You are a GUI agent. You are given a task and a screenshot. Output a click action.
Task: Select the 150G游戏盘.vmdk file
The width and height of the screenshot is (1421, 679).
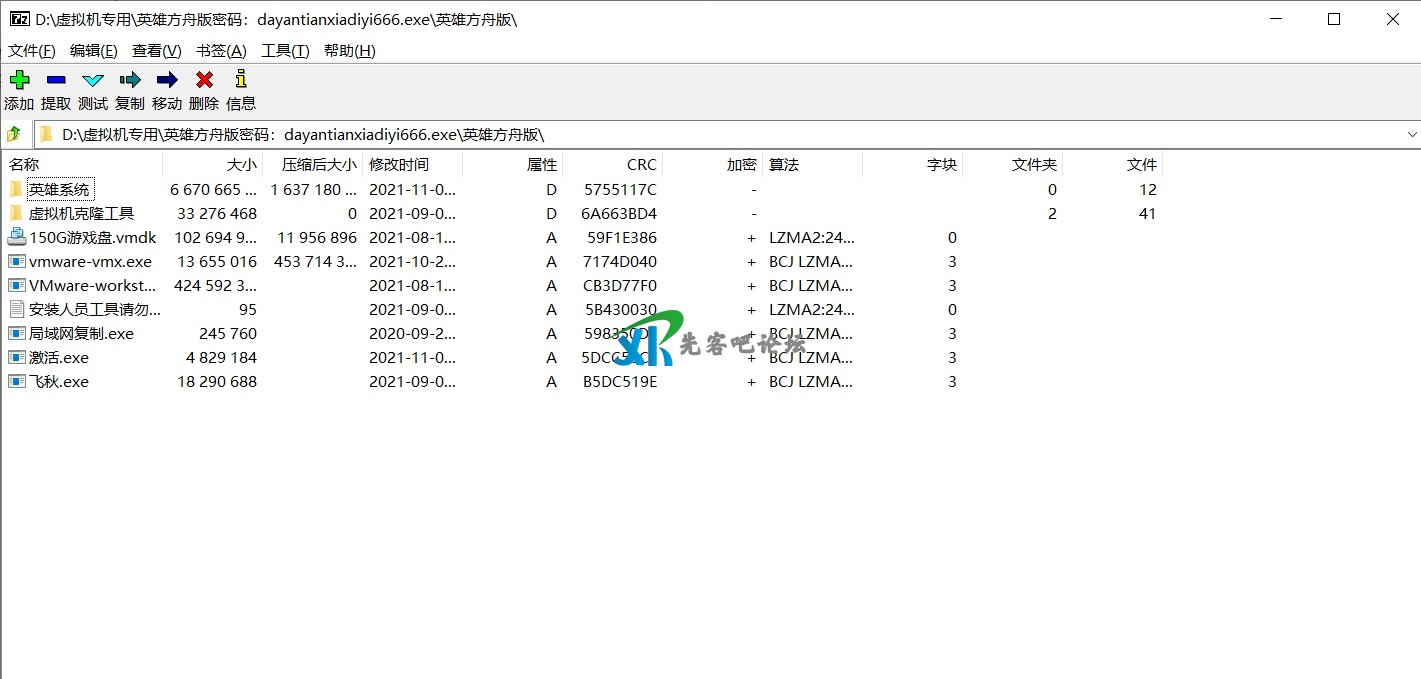pyautogui.click(x=91, y=238)
